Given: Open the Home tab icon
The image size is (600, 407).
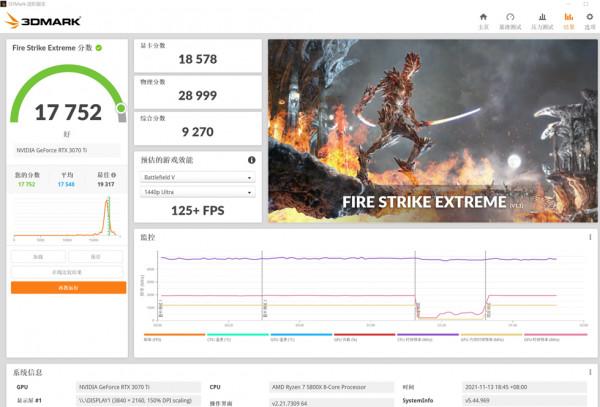Looking at the screenshot, I should tap(483, 21).
